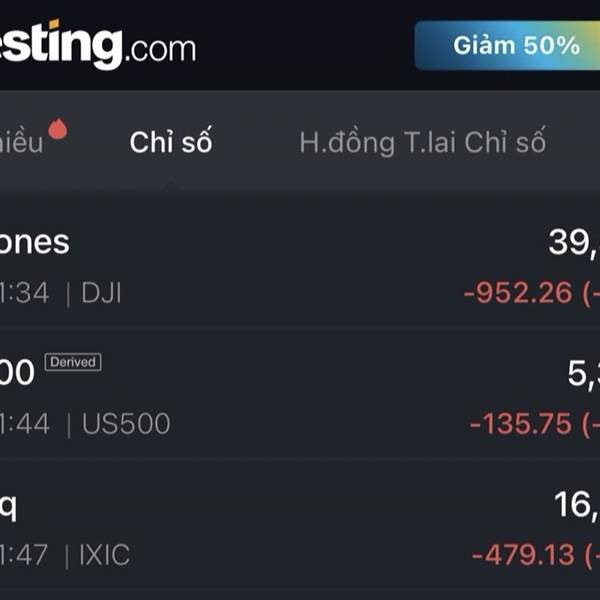
Task: Tap the Giảm 50% discount button
Action: click(x=515, y=45)
